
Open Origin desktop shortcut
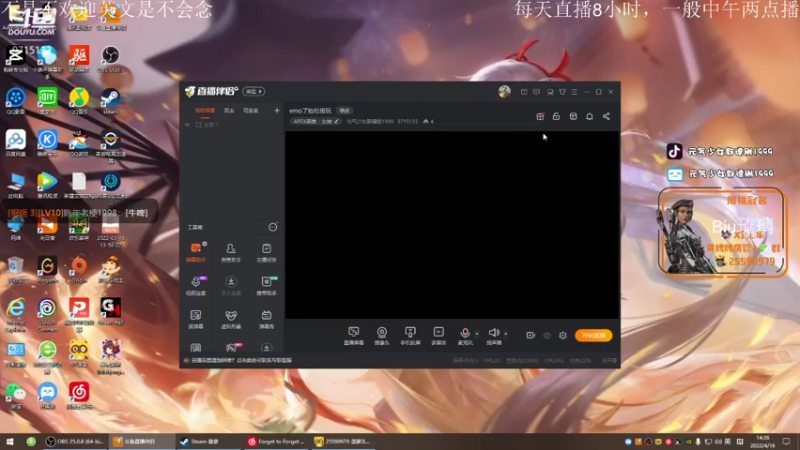(79, 269)
